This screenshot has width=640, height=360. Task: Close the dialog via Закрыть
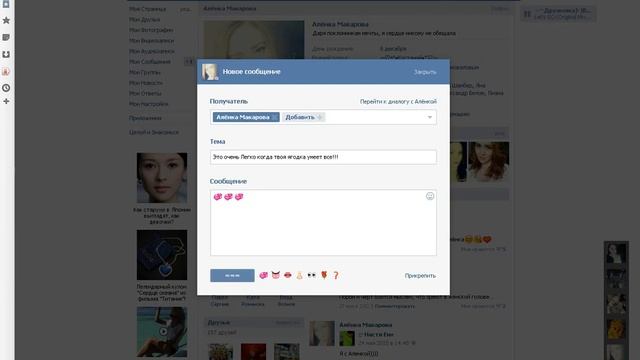[425, 72]
